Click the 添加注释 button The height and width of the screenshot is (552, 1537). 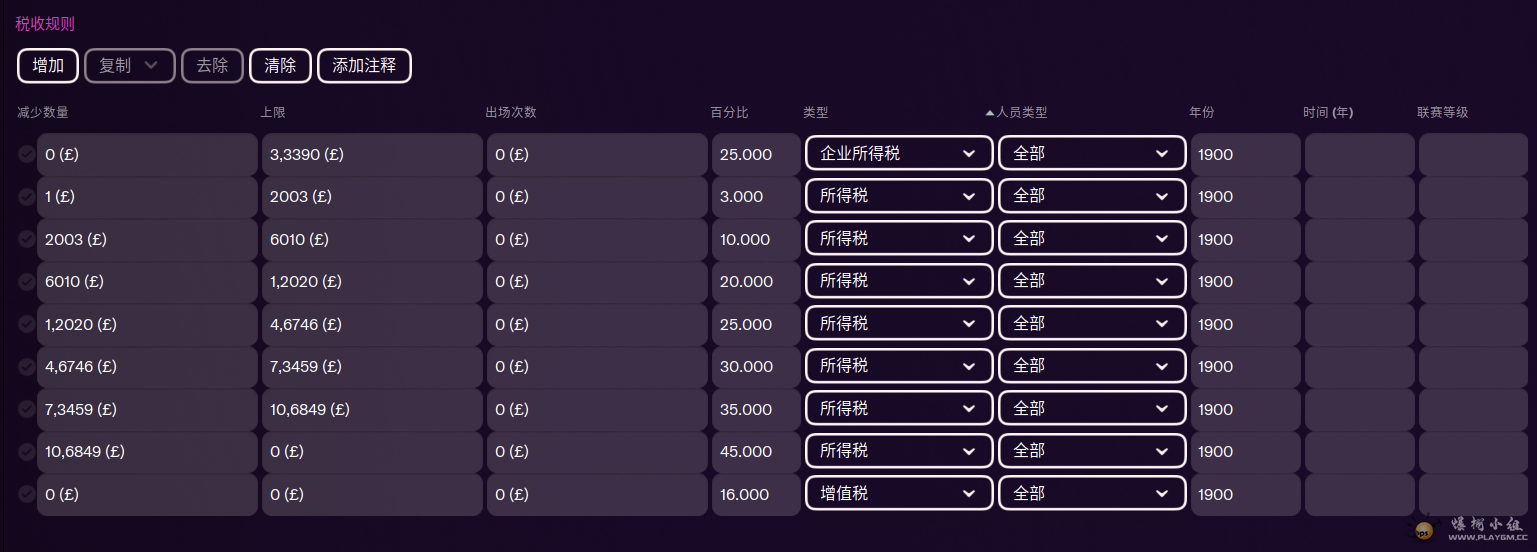(364, 66)
